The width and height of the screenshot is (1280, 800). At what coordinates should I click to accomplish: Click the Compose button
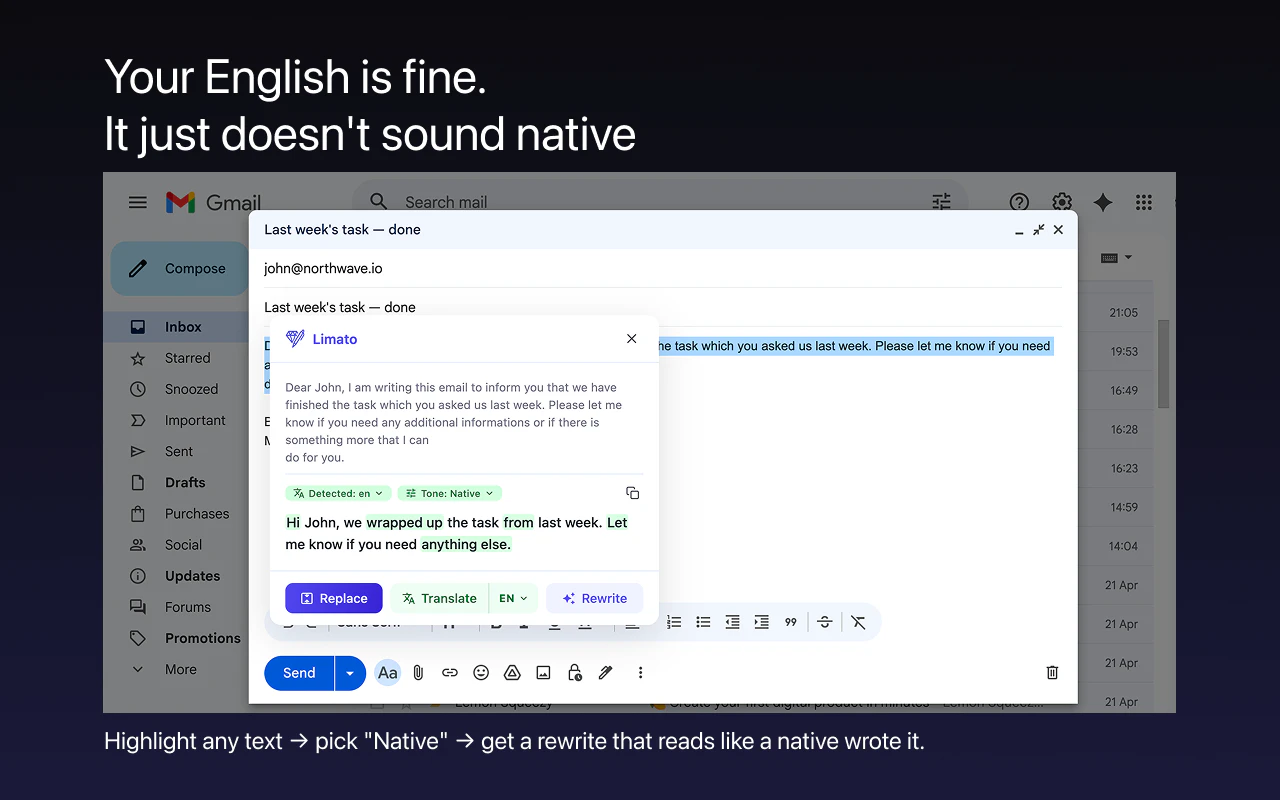pos(180,268)
